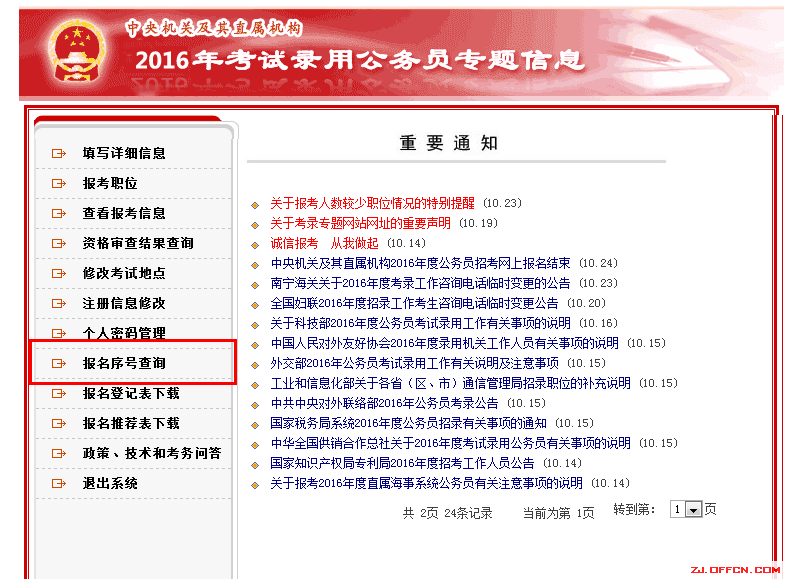The height and width of the screenshot is (579, 786).
Task: Click the arrow icon beside 修改考试地点
Action: pos(59,273)
